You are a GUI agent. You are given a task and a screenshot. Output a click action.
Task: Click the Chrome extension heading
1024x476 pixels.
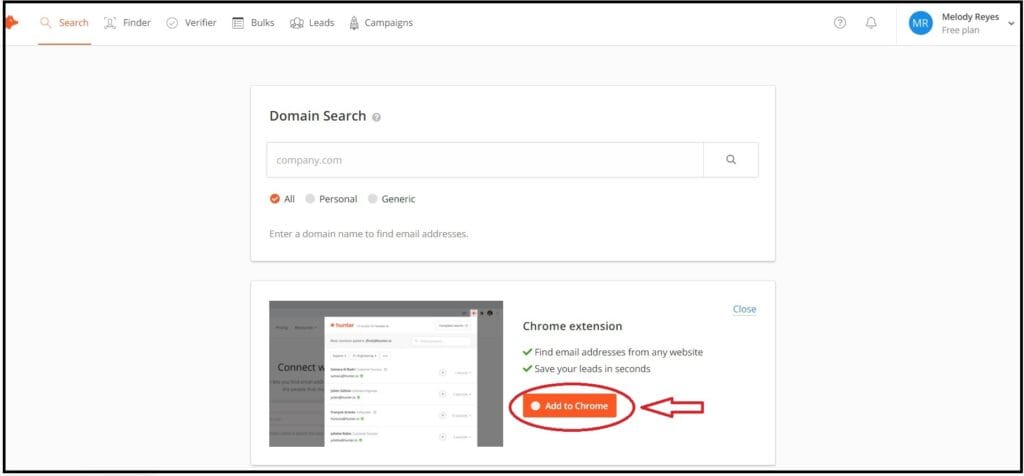tap(572, 326)
